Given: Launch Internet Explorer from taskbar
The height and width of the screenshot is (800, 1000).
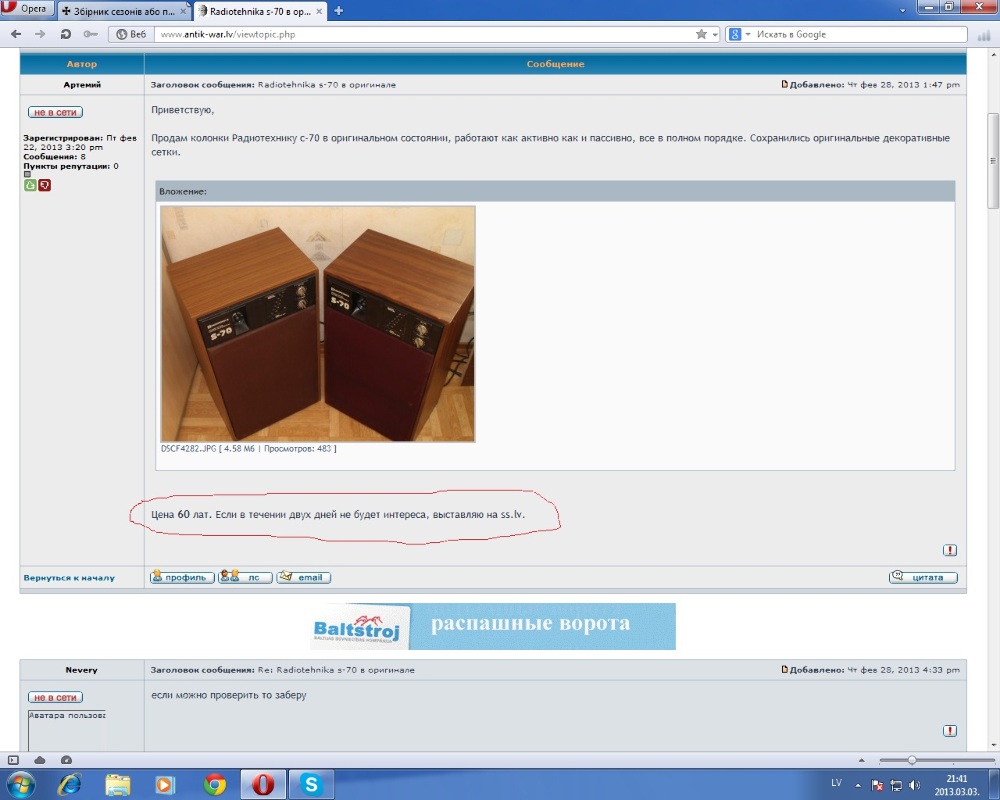Looking at the screenshot, I should (69, 784).
